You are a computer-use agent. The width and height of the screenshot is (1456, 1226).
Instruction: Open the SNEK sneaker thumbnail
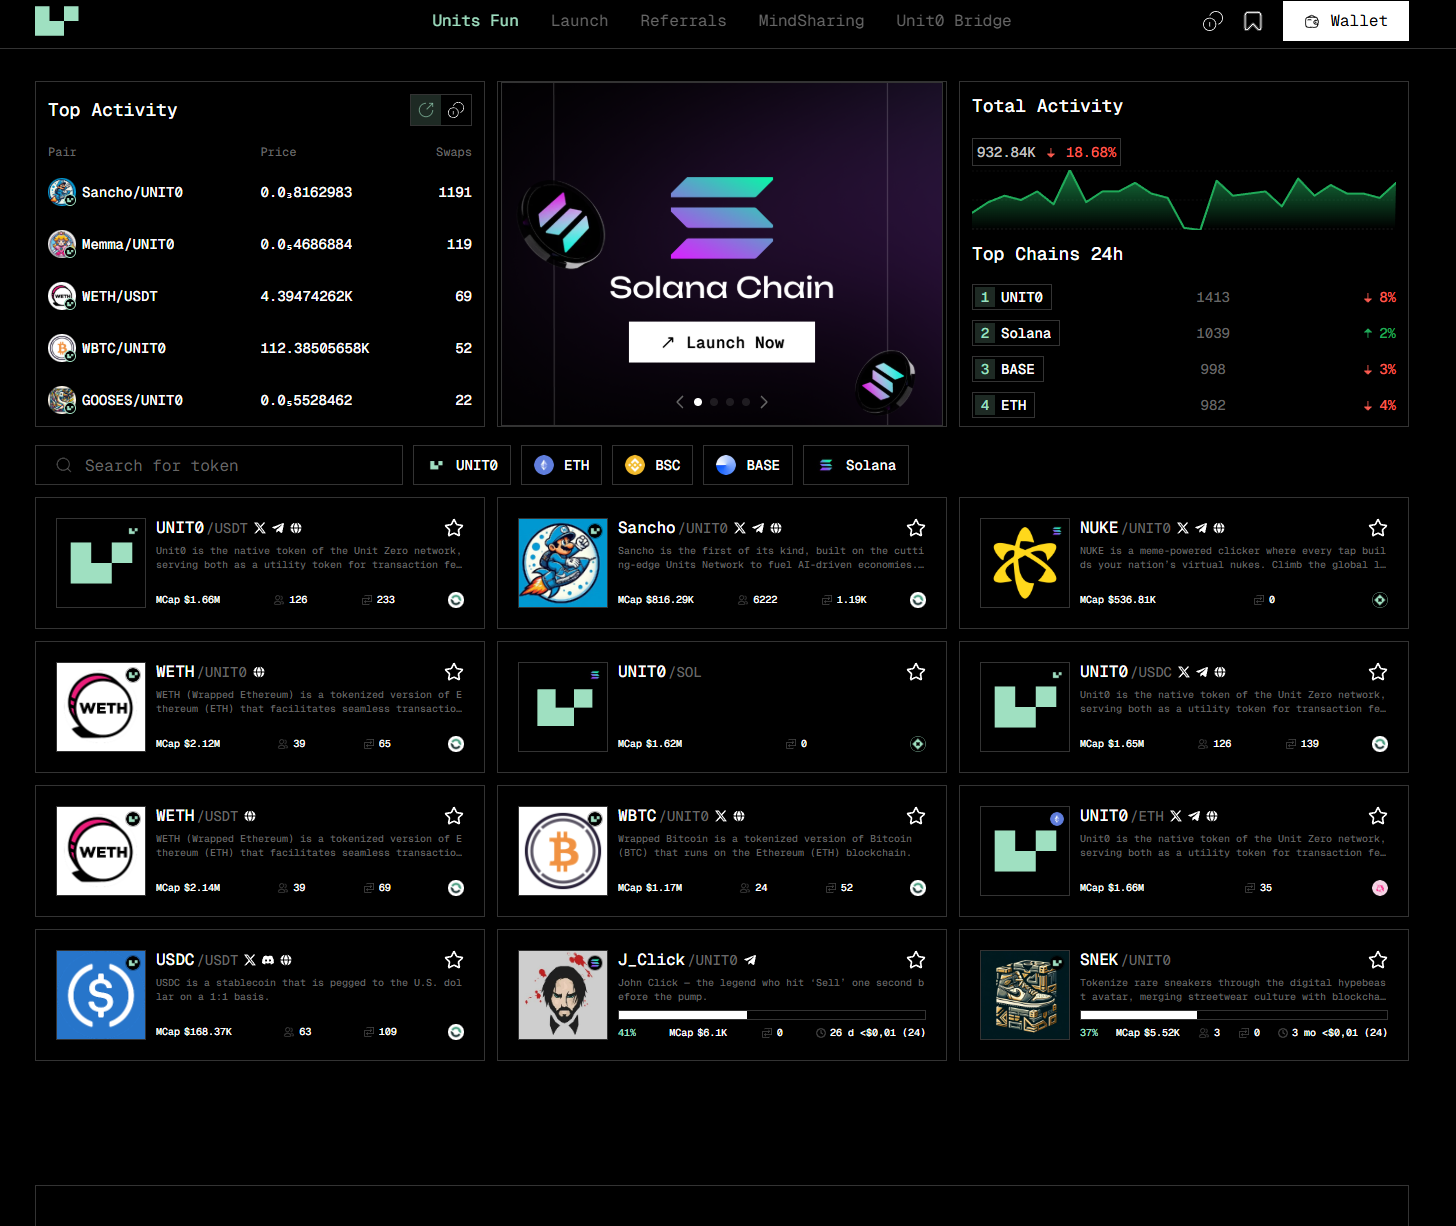tap(1025, 995)
